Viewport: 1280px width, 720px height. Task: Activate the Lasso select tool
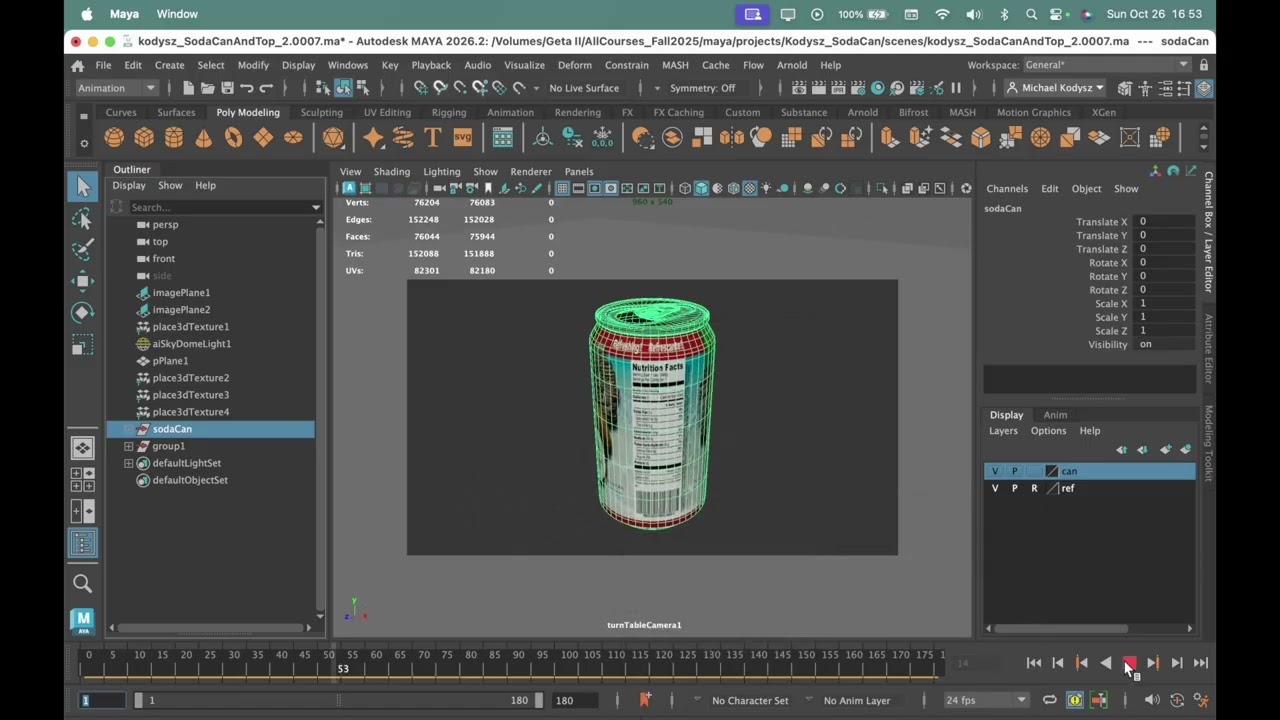[x=83, y=219]
